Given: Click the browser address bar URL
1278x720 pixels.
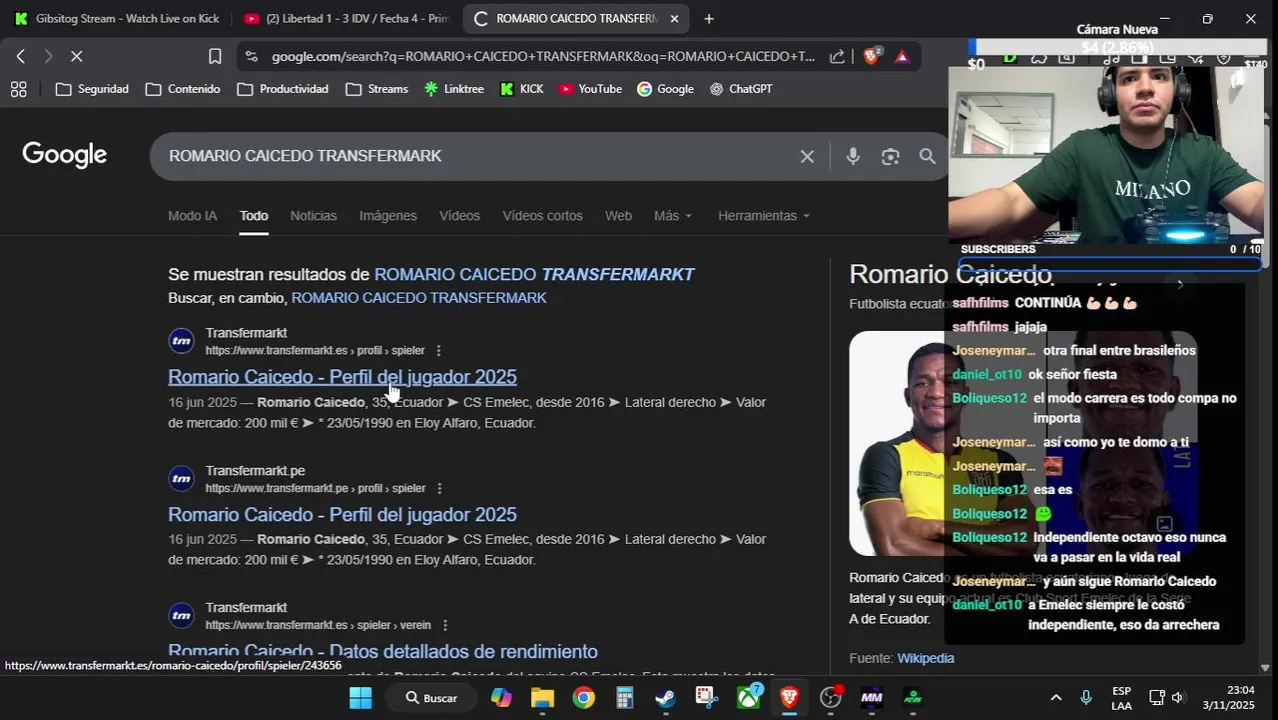Looking at the screenshot, I should (x=543, y=57).
